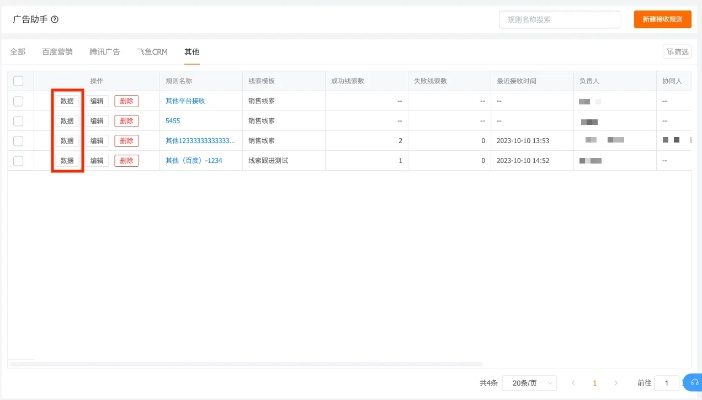The image size is (702, 400).
Task: Click the 共4条 total count text
Action: 488,383
